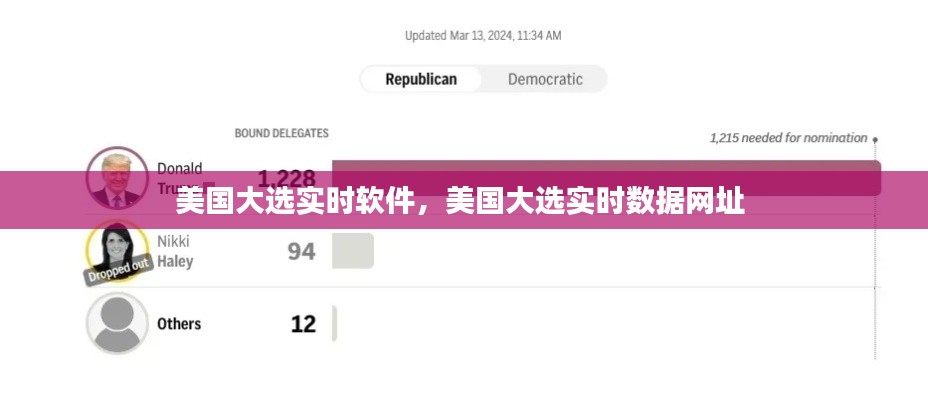This screenshot has width=928, height=400.
Task: Click the Others delegate count 12
Action: tap(303, 324)
